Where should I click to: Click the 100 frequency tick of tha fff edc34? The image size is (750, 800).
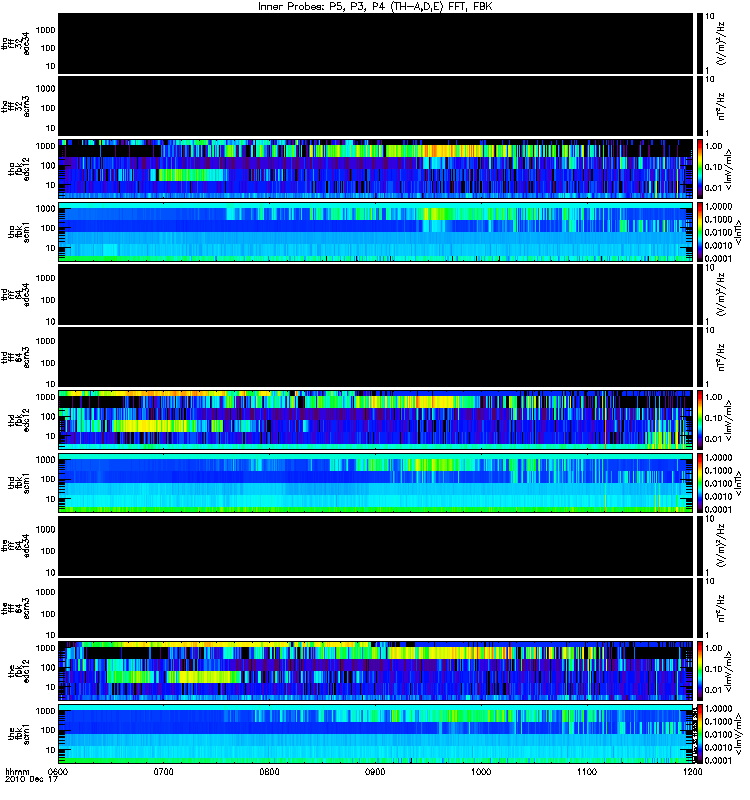pos(47,48)
